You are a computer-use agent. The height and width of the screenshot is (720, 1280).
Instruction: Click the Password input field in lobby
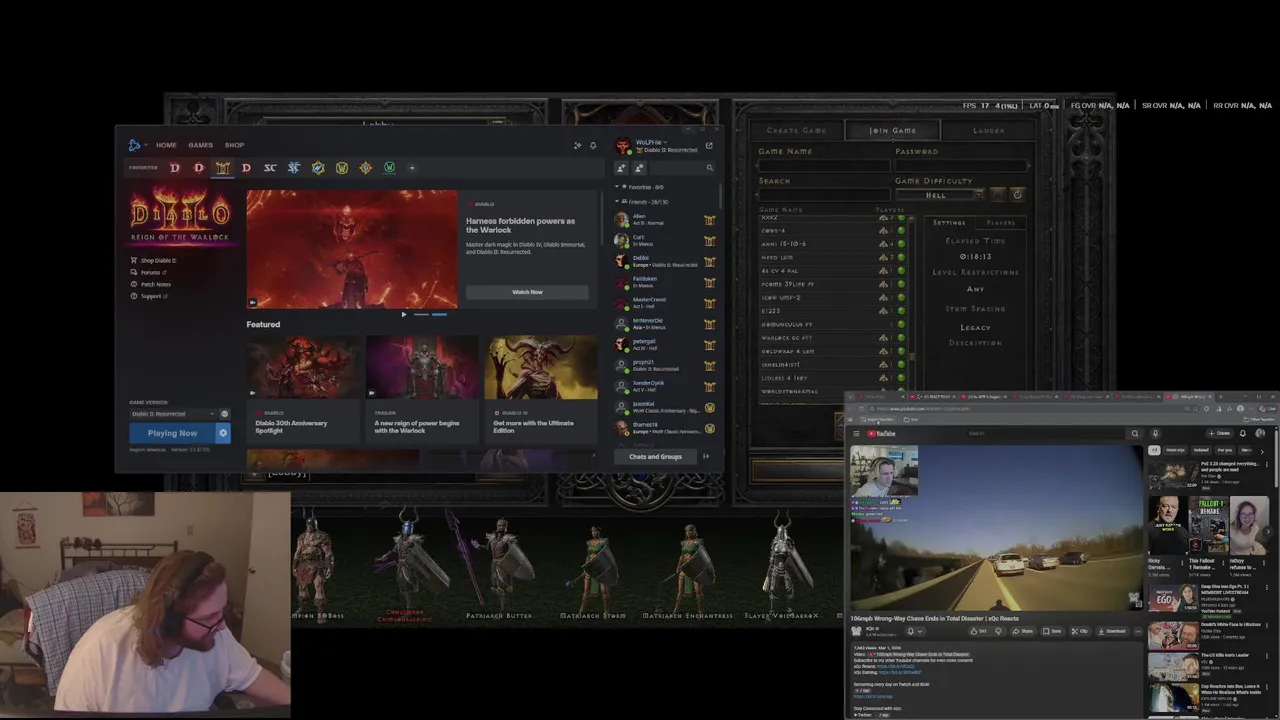pos(961,165)
